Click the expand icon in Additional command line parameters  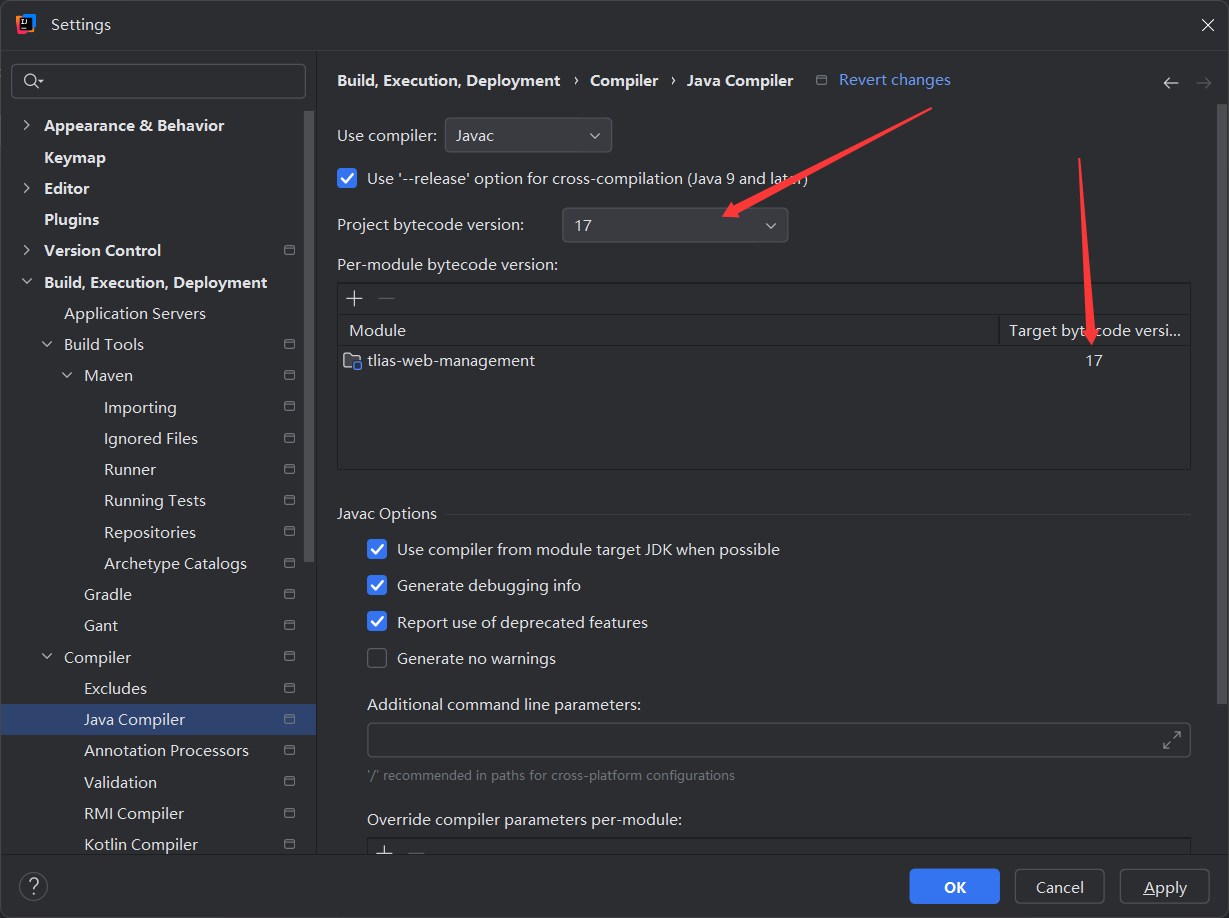coord(1171,740)
